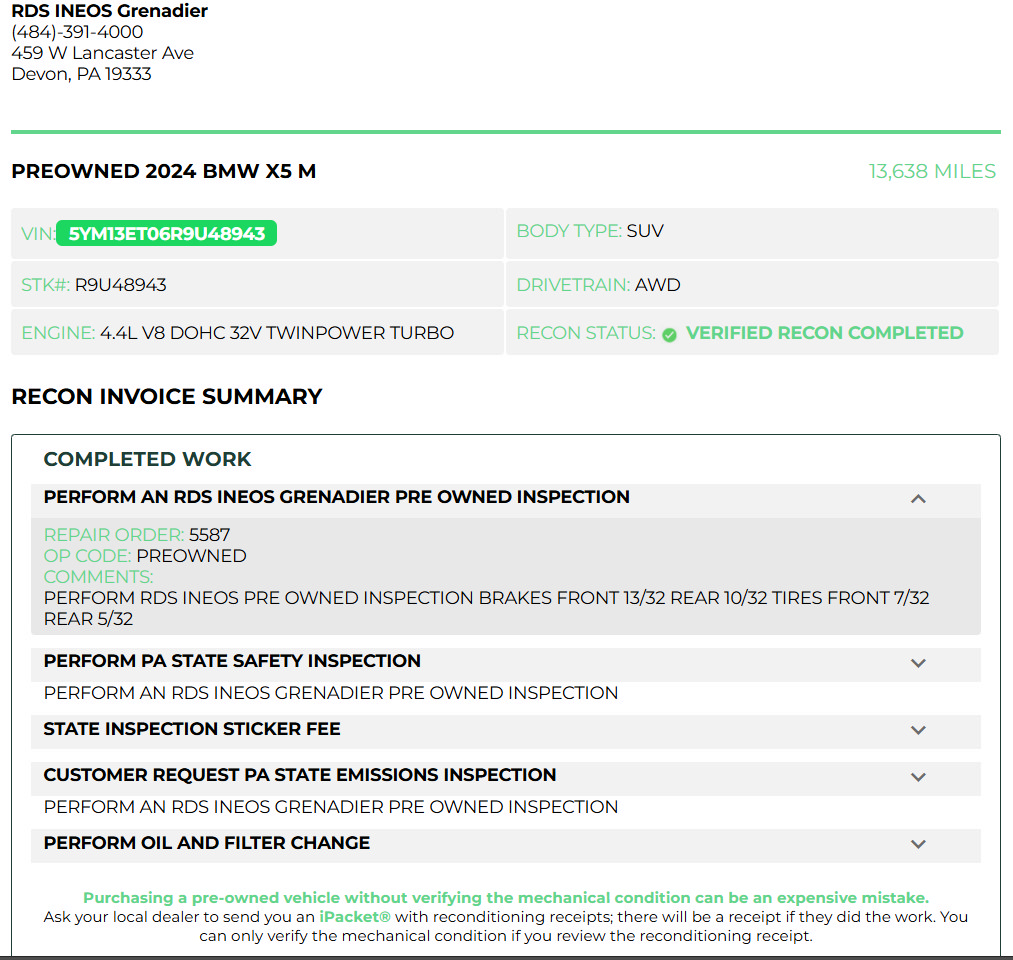The image size is (1013, 960).
Task: Click Preowned 2024 BMW X5 M title
Action: (x=164, y=171)
